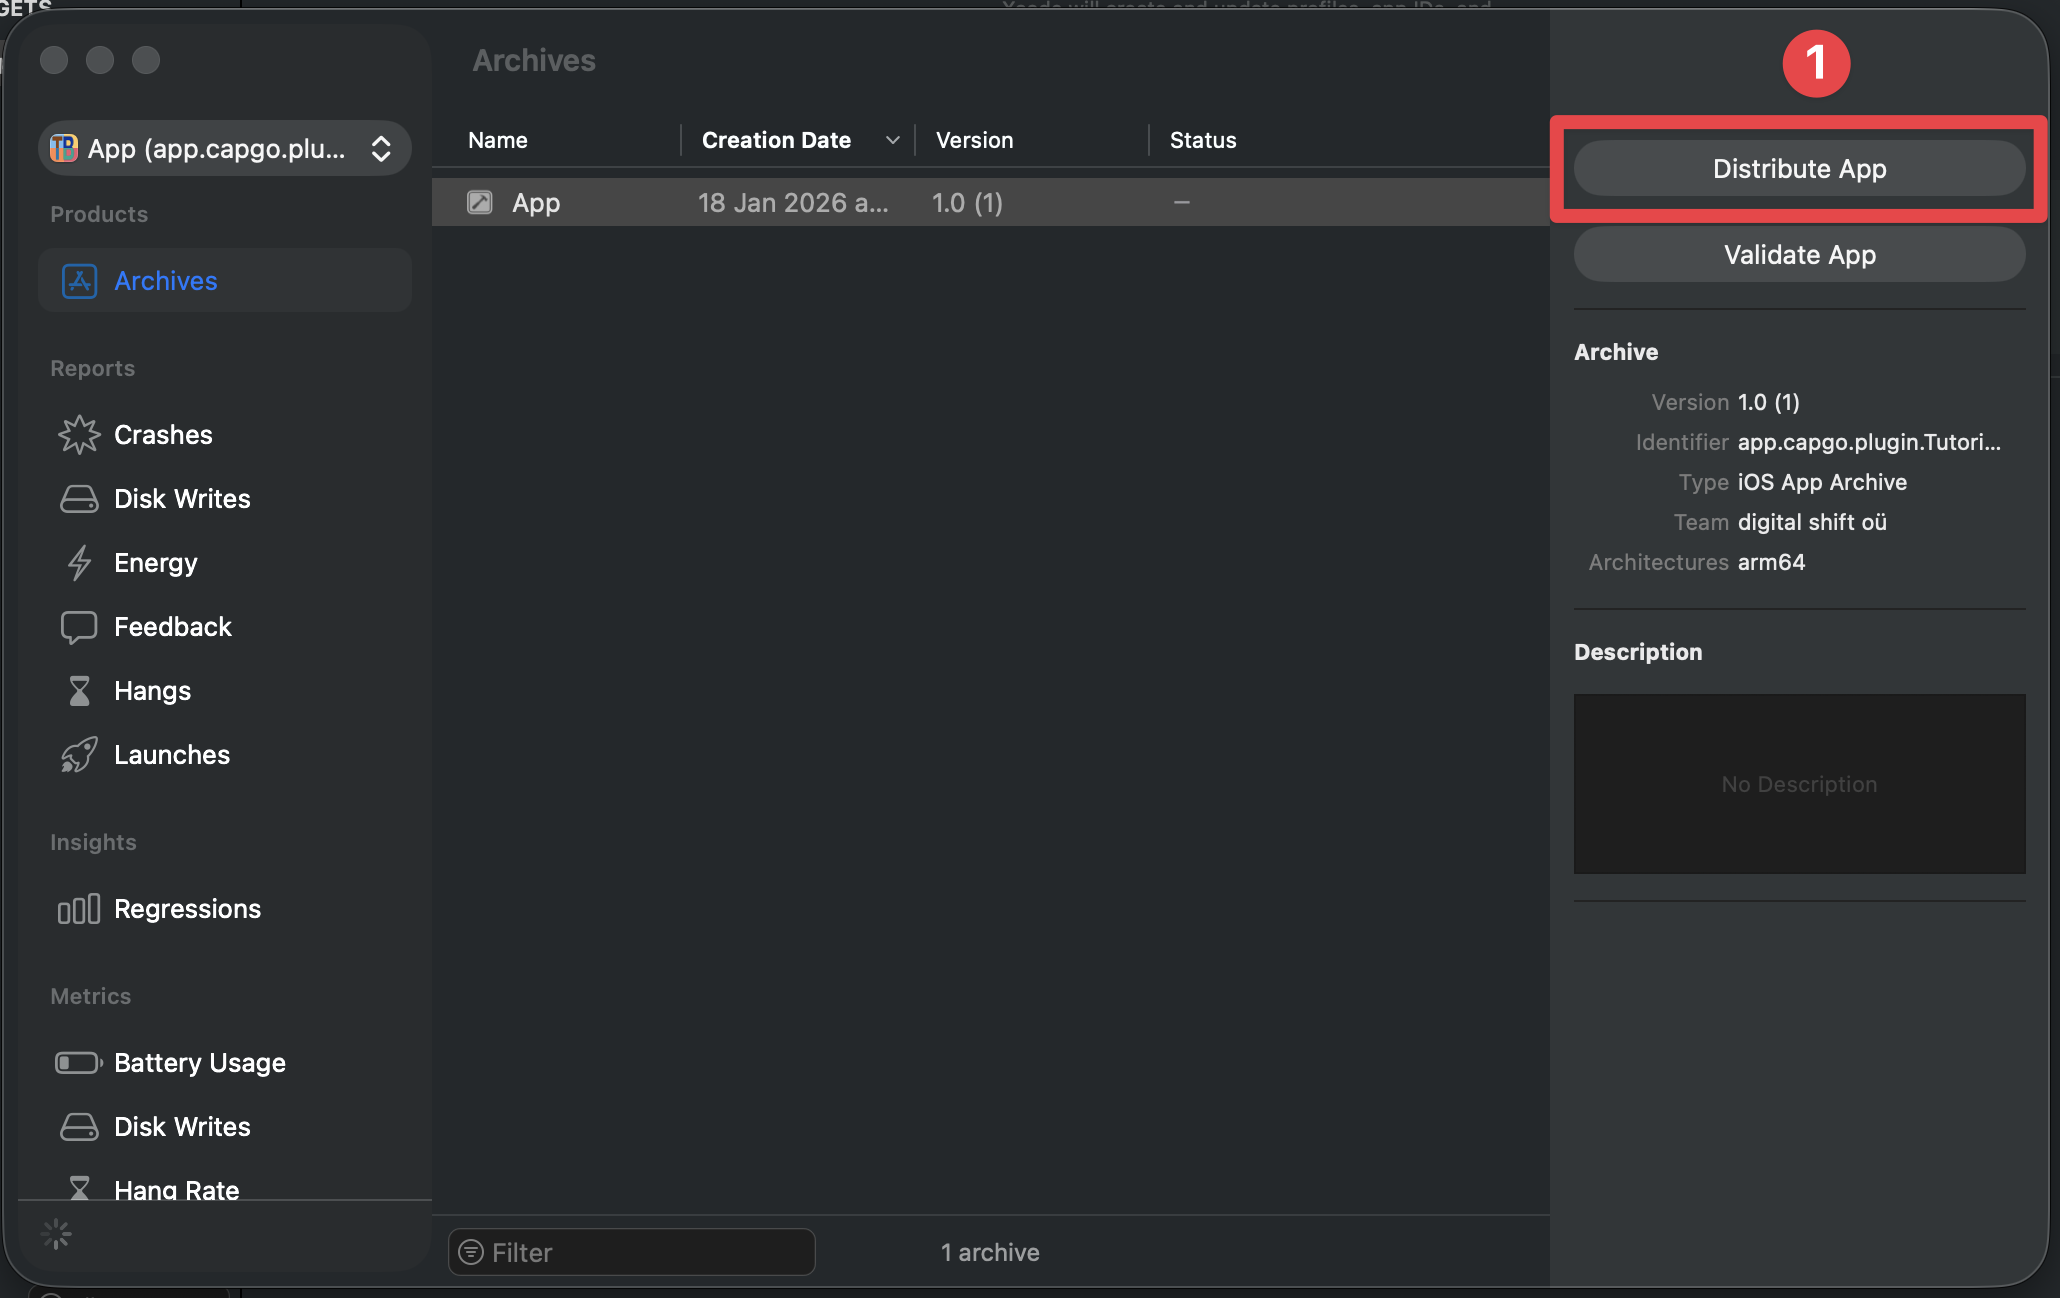Viewport: 2060px width, 1298px height.
Task: Click the App archive thumbnail image
Action: pos(480,202)
